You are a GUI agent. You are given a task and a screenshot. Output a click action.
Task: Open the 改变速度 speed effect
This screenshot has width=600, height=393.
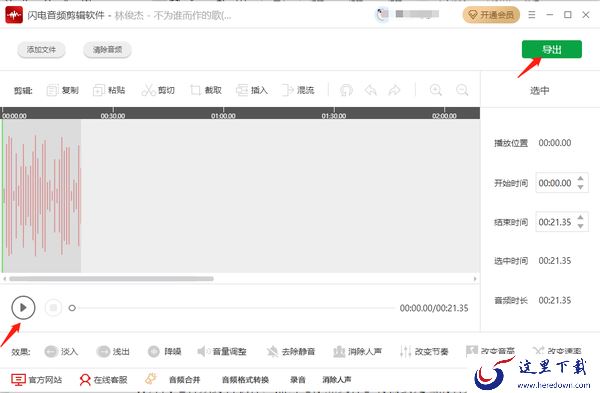[557, 351]
